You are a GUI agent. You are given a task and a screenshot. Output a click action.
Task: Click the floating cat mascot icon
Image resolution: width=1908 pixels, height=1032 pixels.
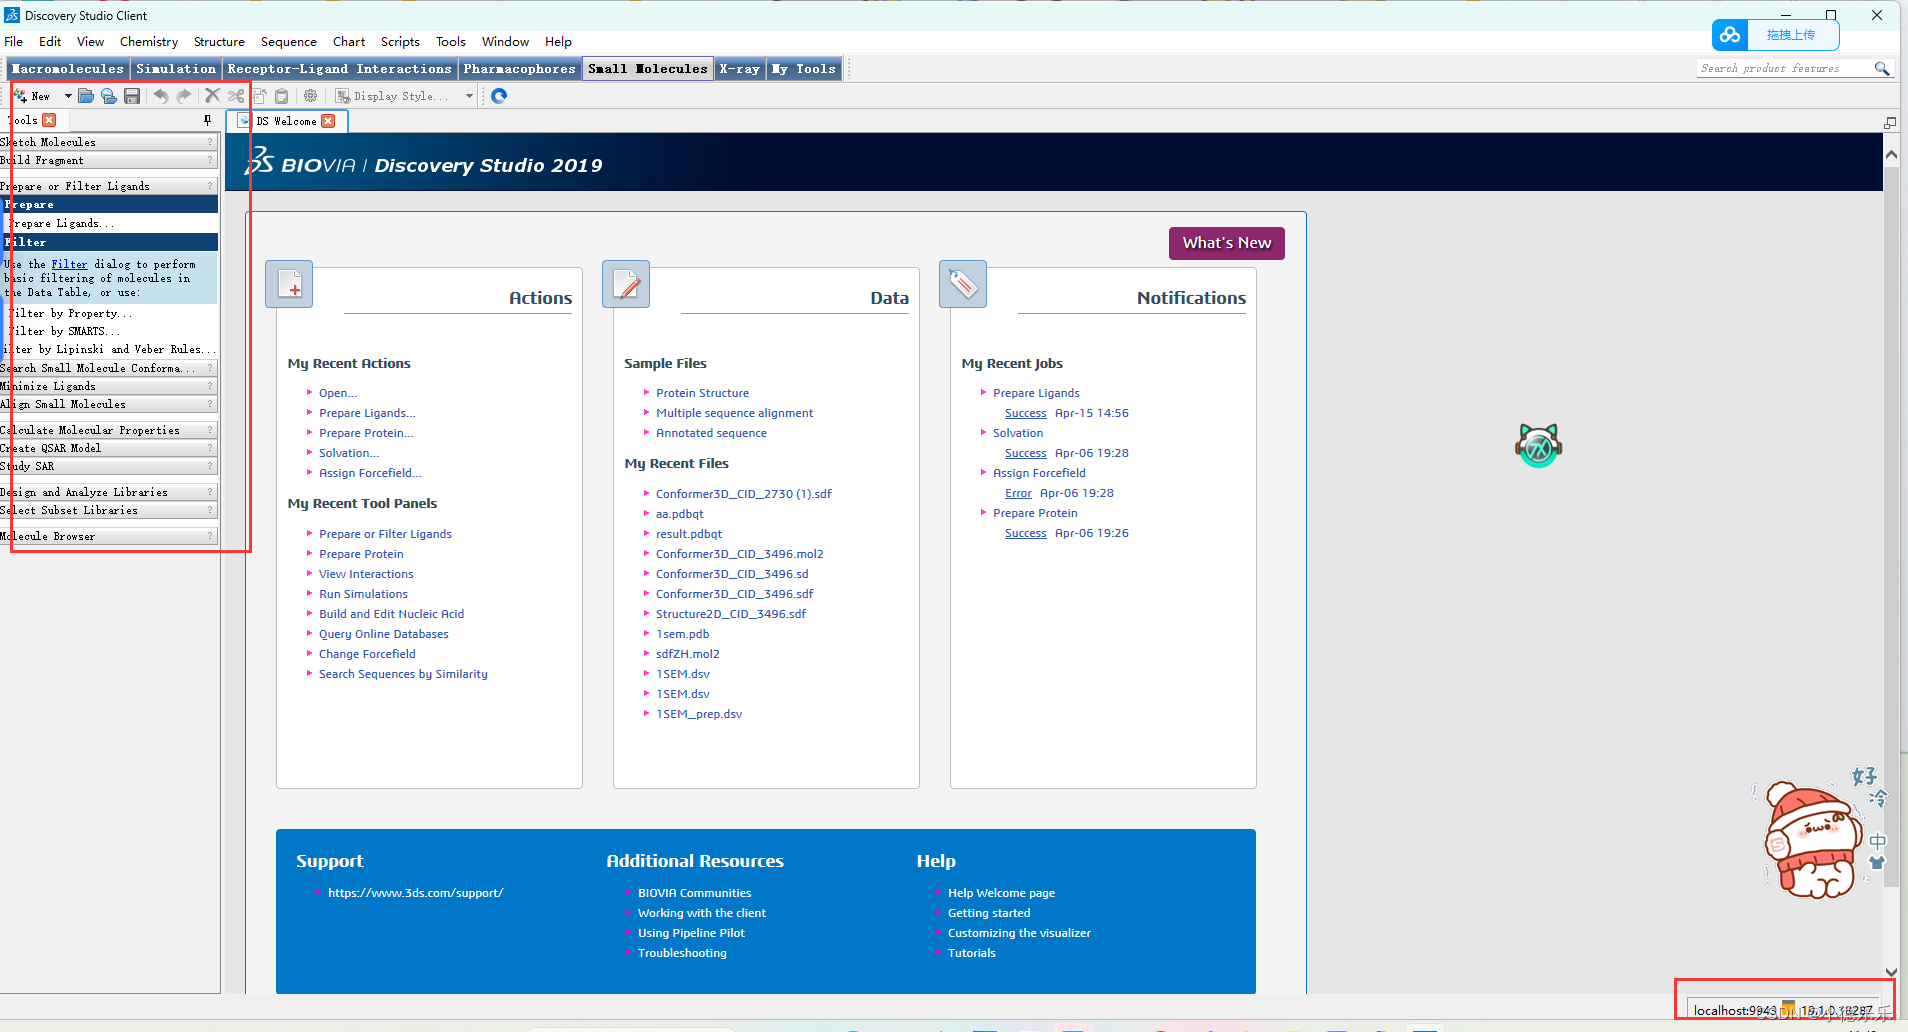click(x=1539, y=446)
